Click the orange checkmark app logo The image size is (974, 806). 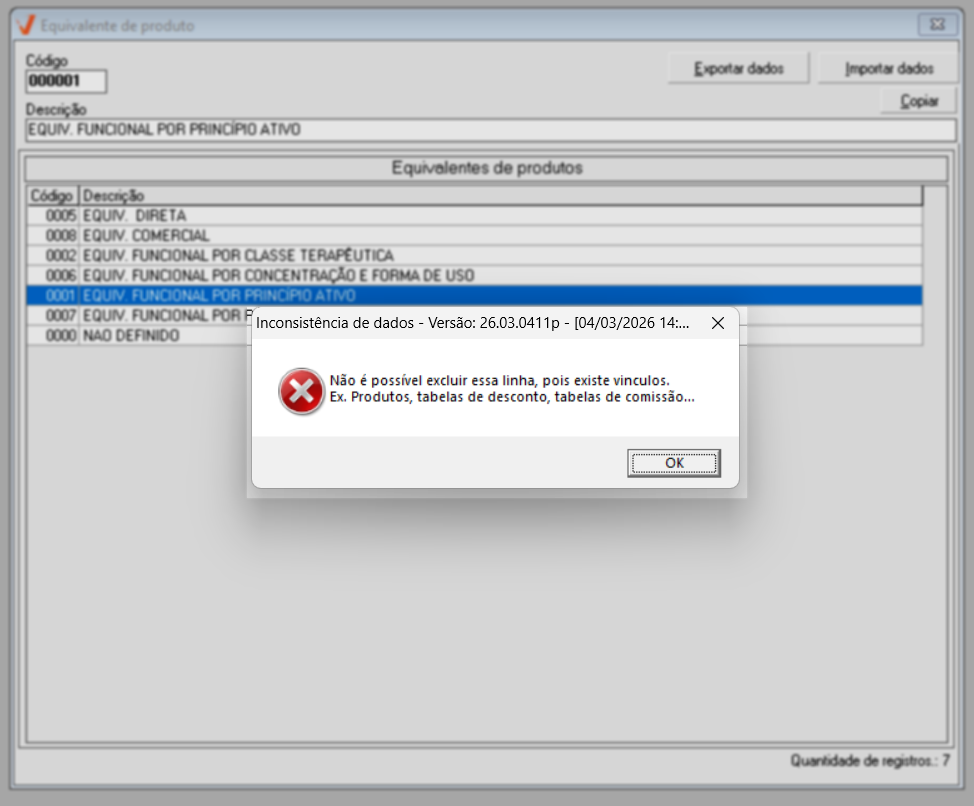pyautogui.click(x=26, y=25)
